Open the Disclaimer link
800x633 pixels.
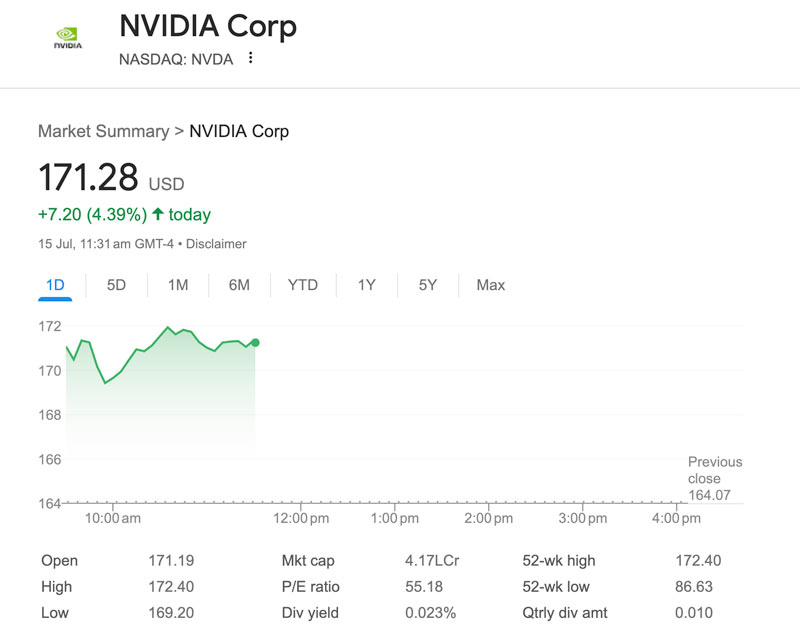(217, 243)
